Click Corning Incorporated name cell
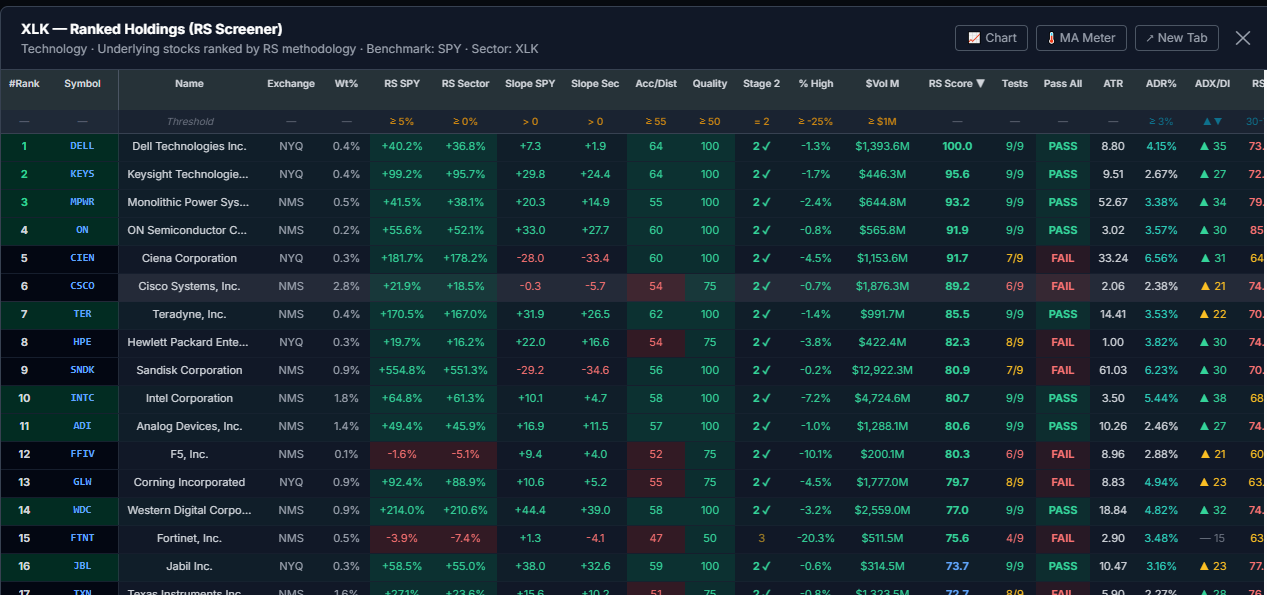The image size is (1267, 595). (189, 482)
